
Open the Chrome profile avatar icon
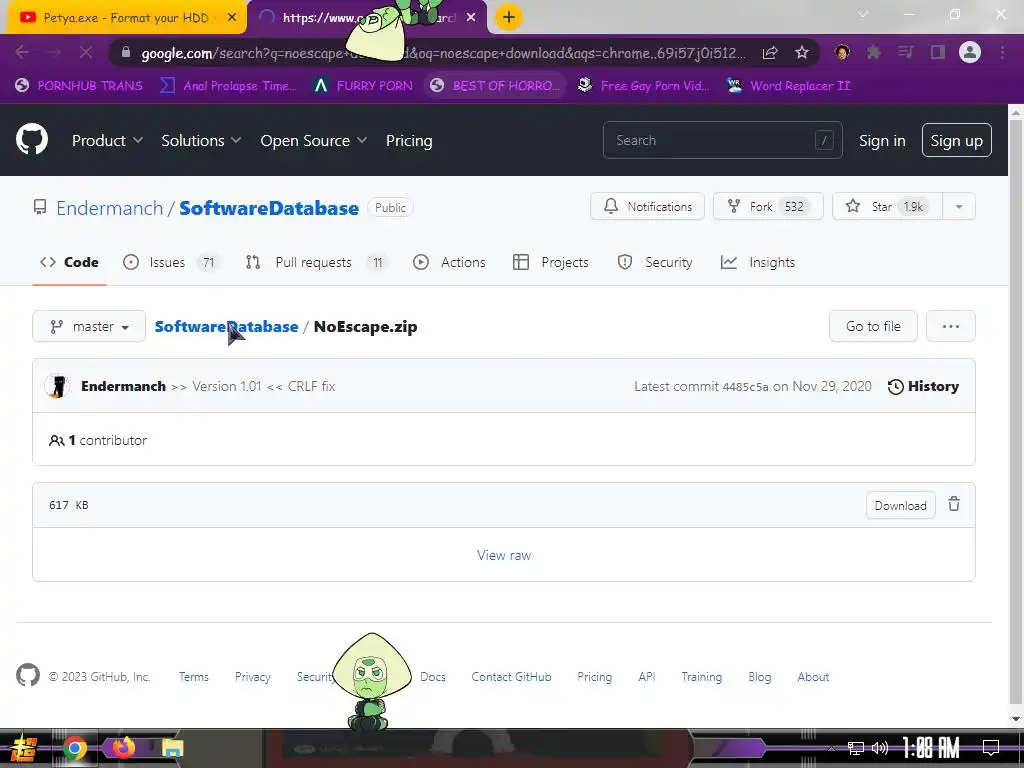click(x=970, y=52)
